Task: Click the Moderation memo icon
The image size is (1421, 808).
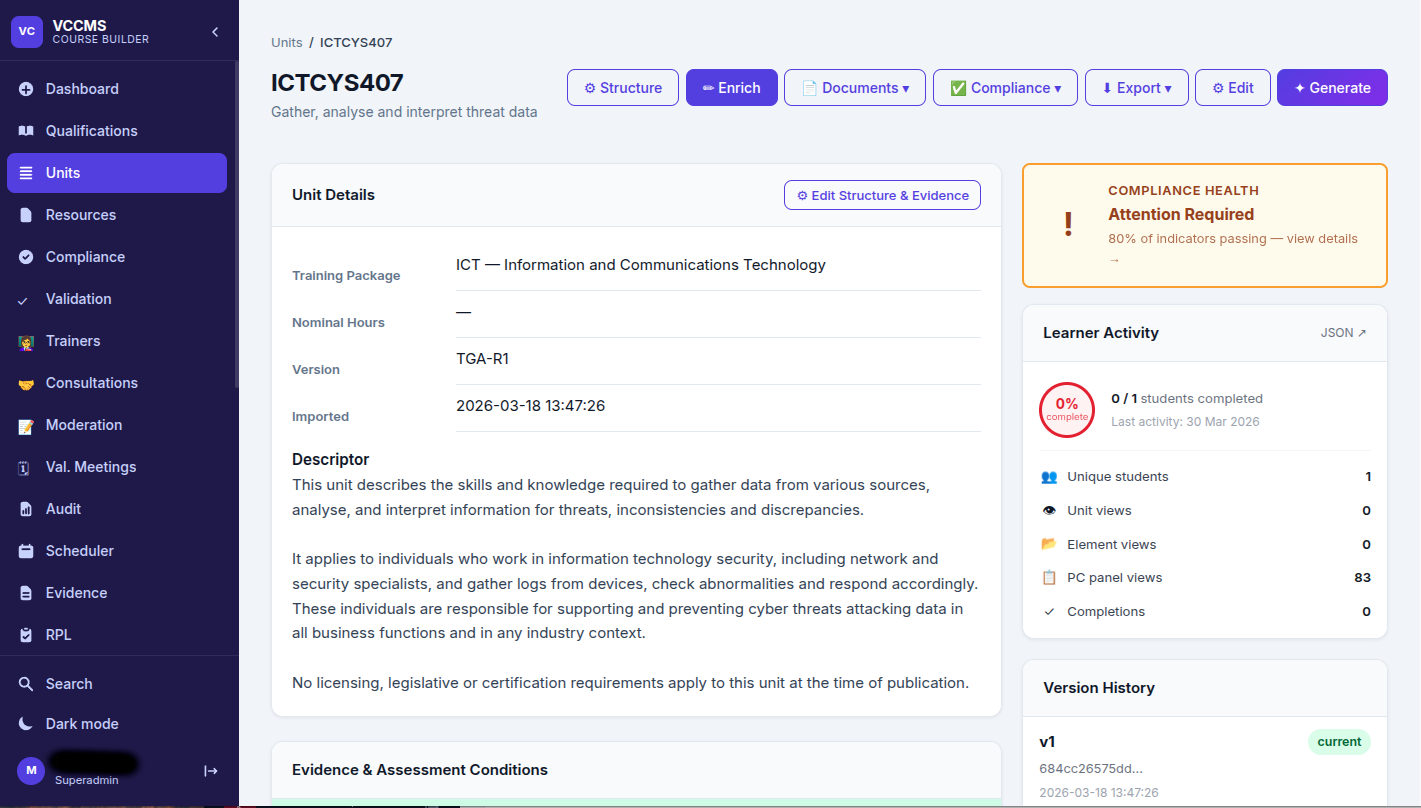Action: (x=26, y=426)
